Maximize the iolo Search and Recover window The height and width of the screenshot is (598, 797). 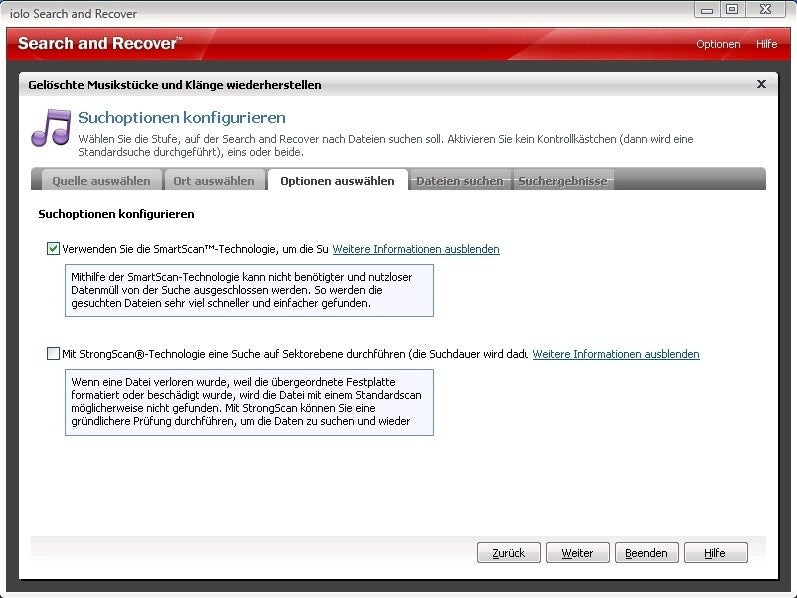[x=732, y=9]
